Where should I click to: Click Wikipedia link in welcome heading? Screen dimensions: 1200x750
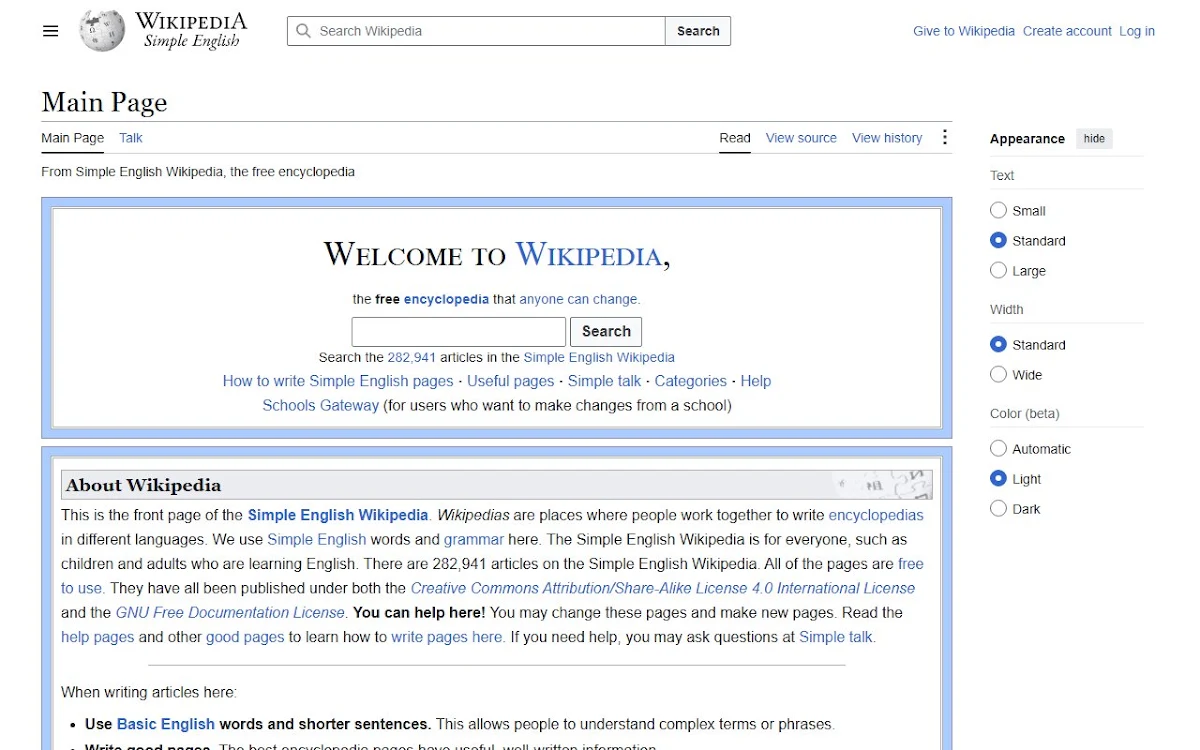pos(588,254)
